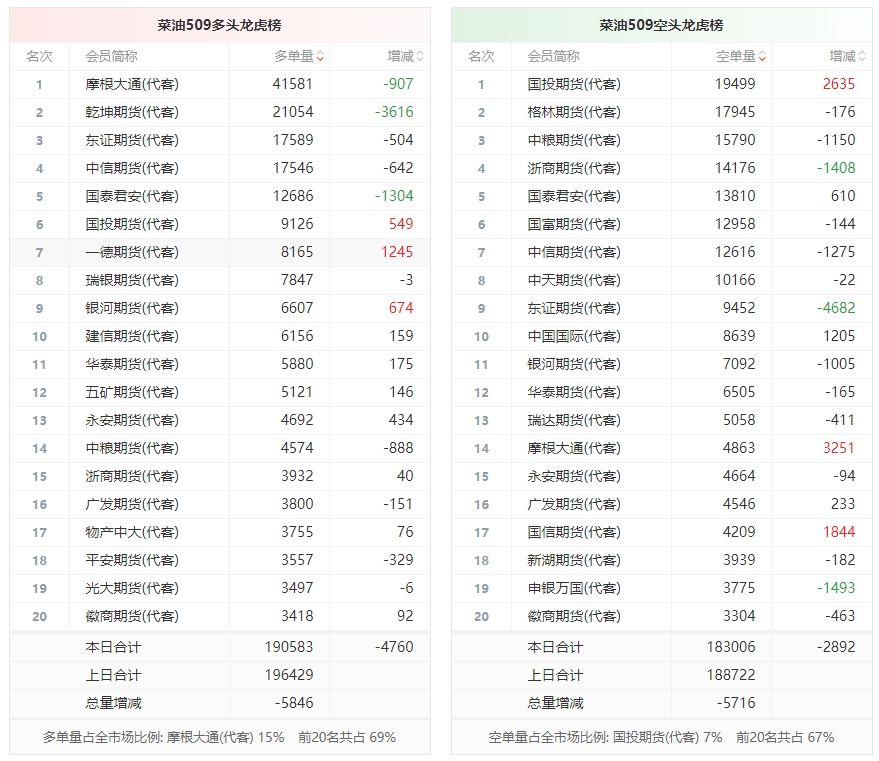Click short 上日合计 total 188722

coord(731,675)
